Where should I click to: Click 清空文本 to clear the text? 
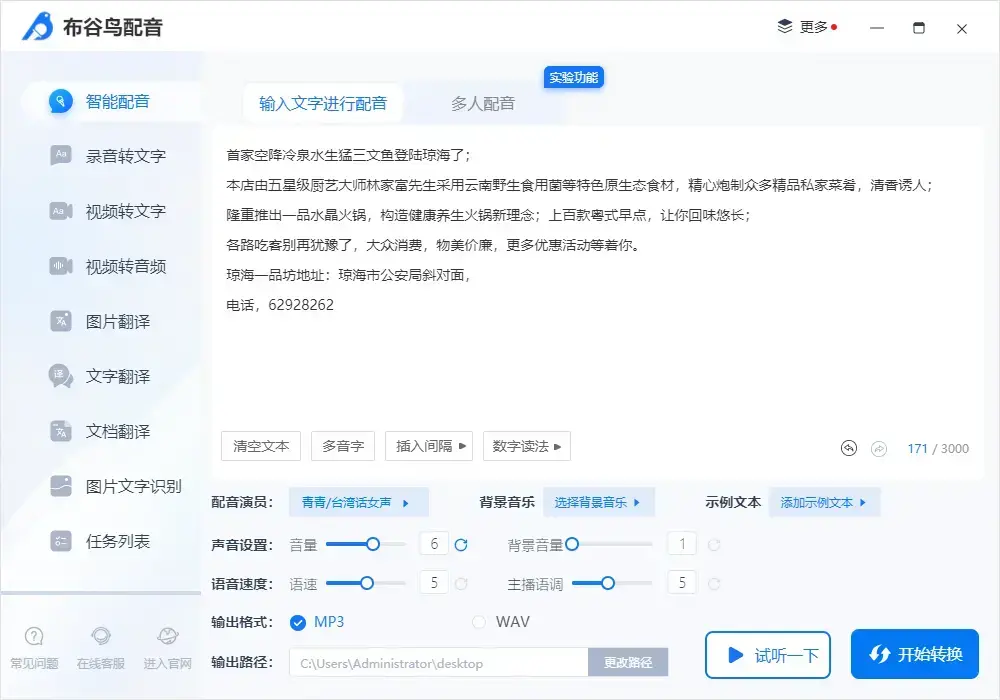(260, 446)
